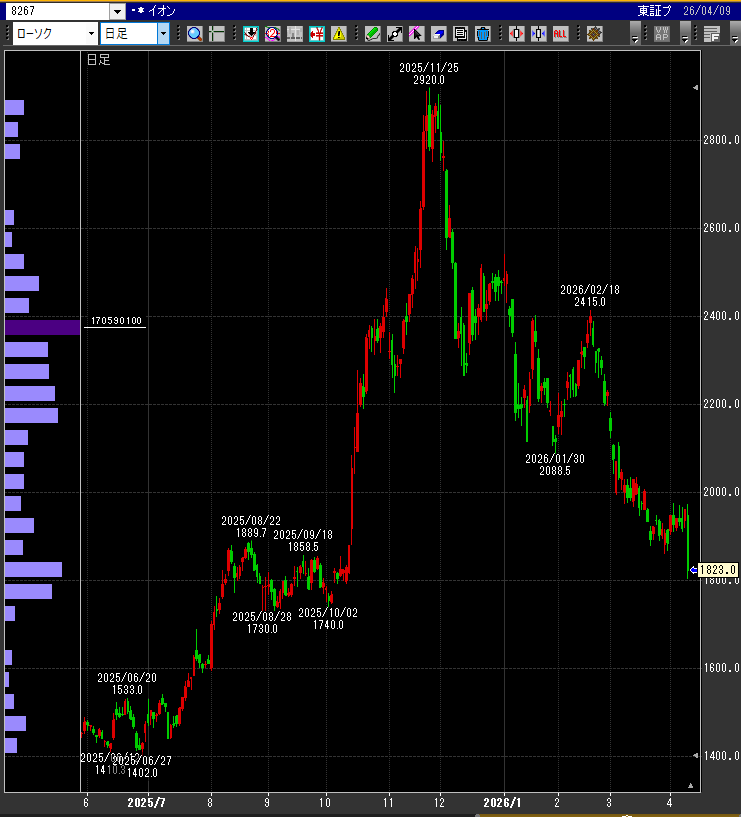Select the eraser tool
This screenshot has width=741, height=817.
pos(439,34)
